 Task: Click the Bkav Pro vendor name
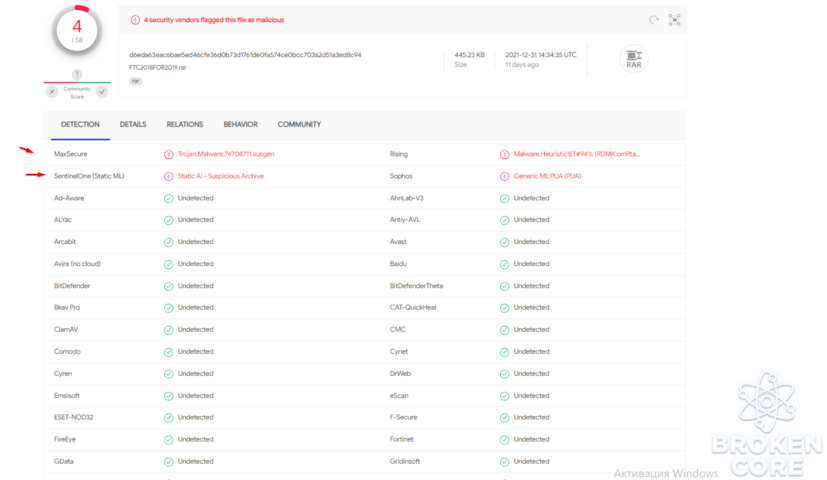[x=67, y=308]
